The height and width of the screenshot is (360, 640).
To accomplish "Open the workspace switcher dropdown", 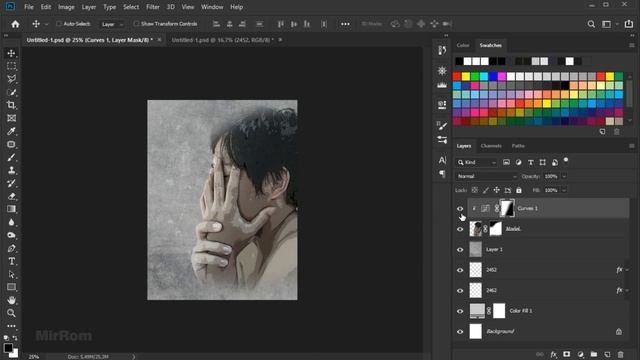I will (x=608, y=24).
